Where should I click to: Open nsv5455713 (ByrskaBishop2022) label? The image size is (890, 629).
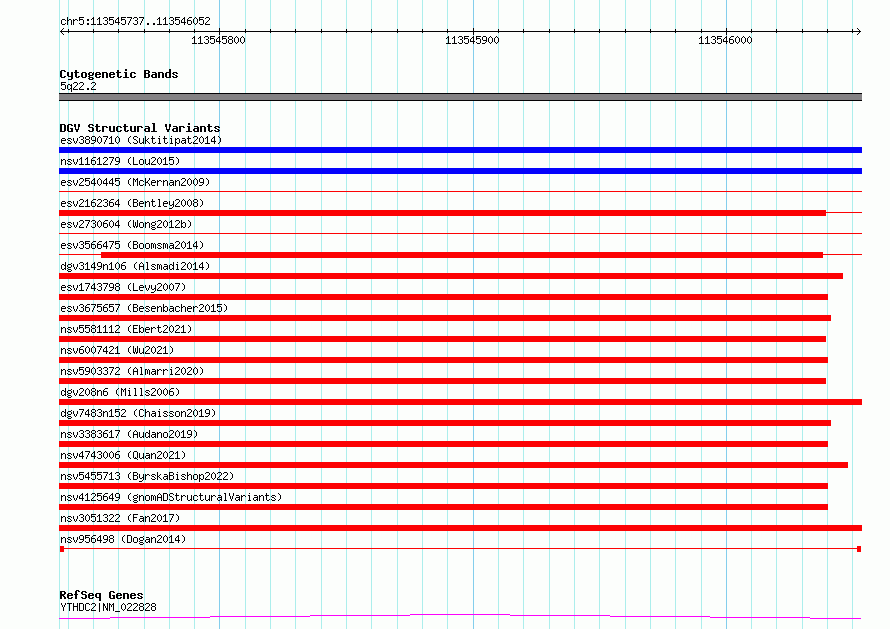pyautogui.click(x=147, y=476)
